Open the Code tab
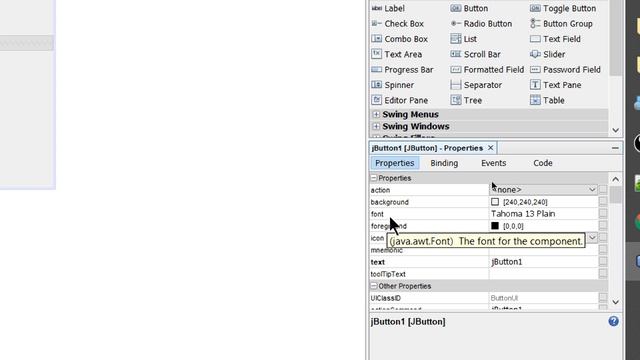This screenshot has height=360, width=640. (x=543, y=163)
